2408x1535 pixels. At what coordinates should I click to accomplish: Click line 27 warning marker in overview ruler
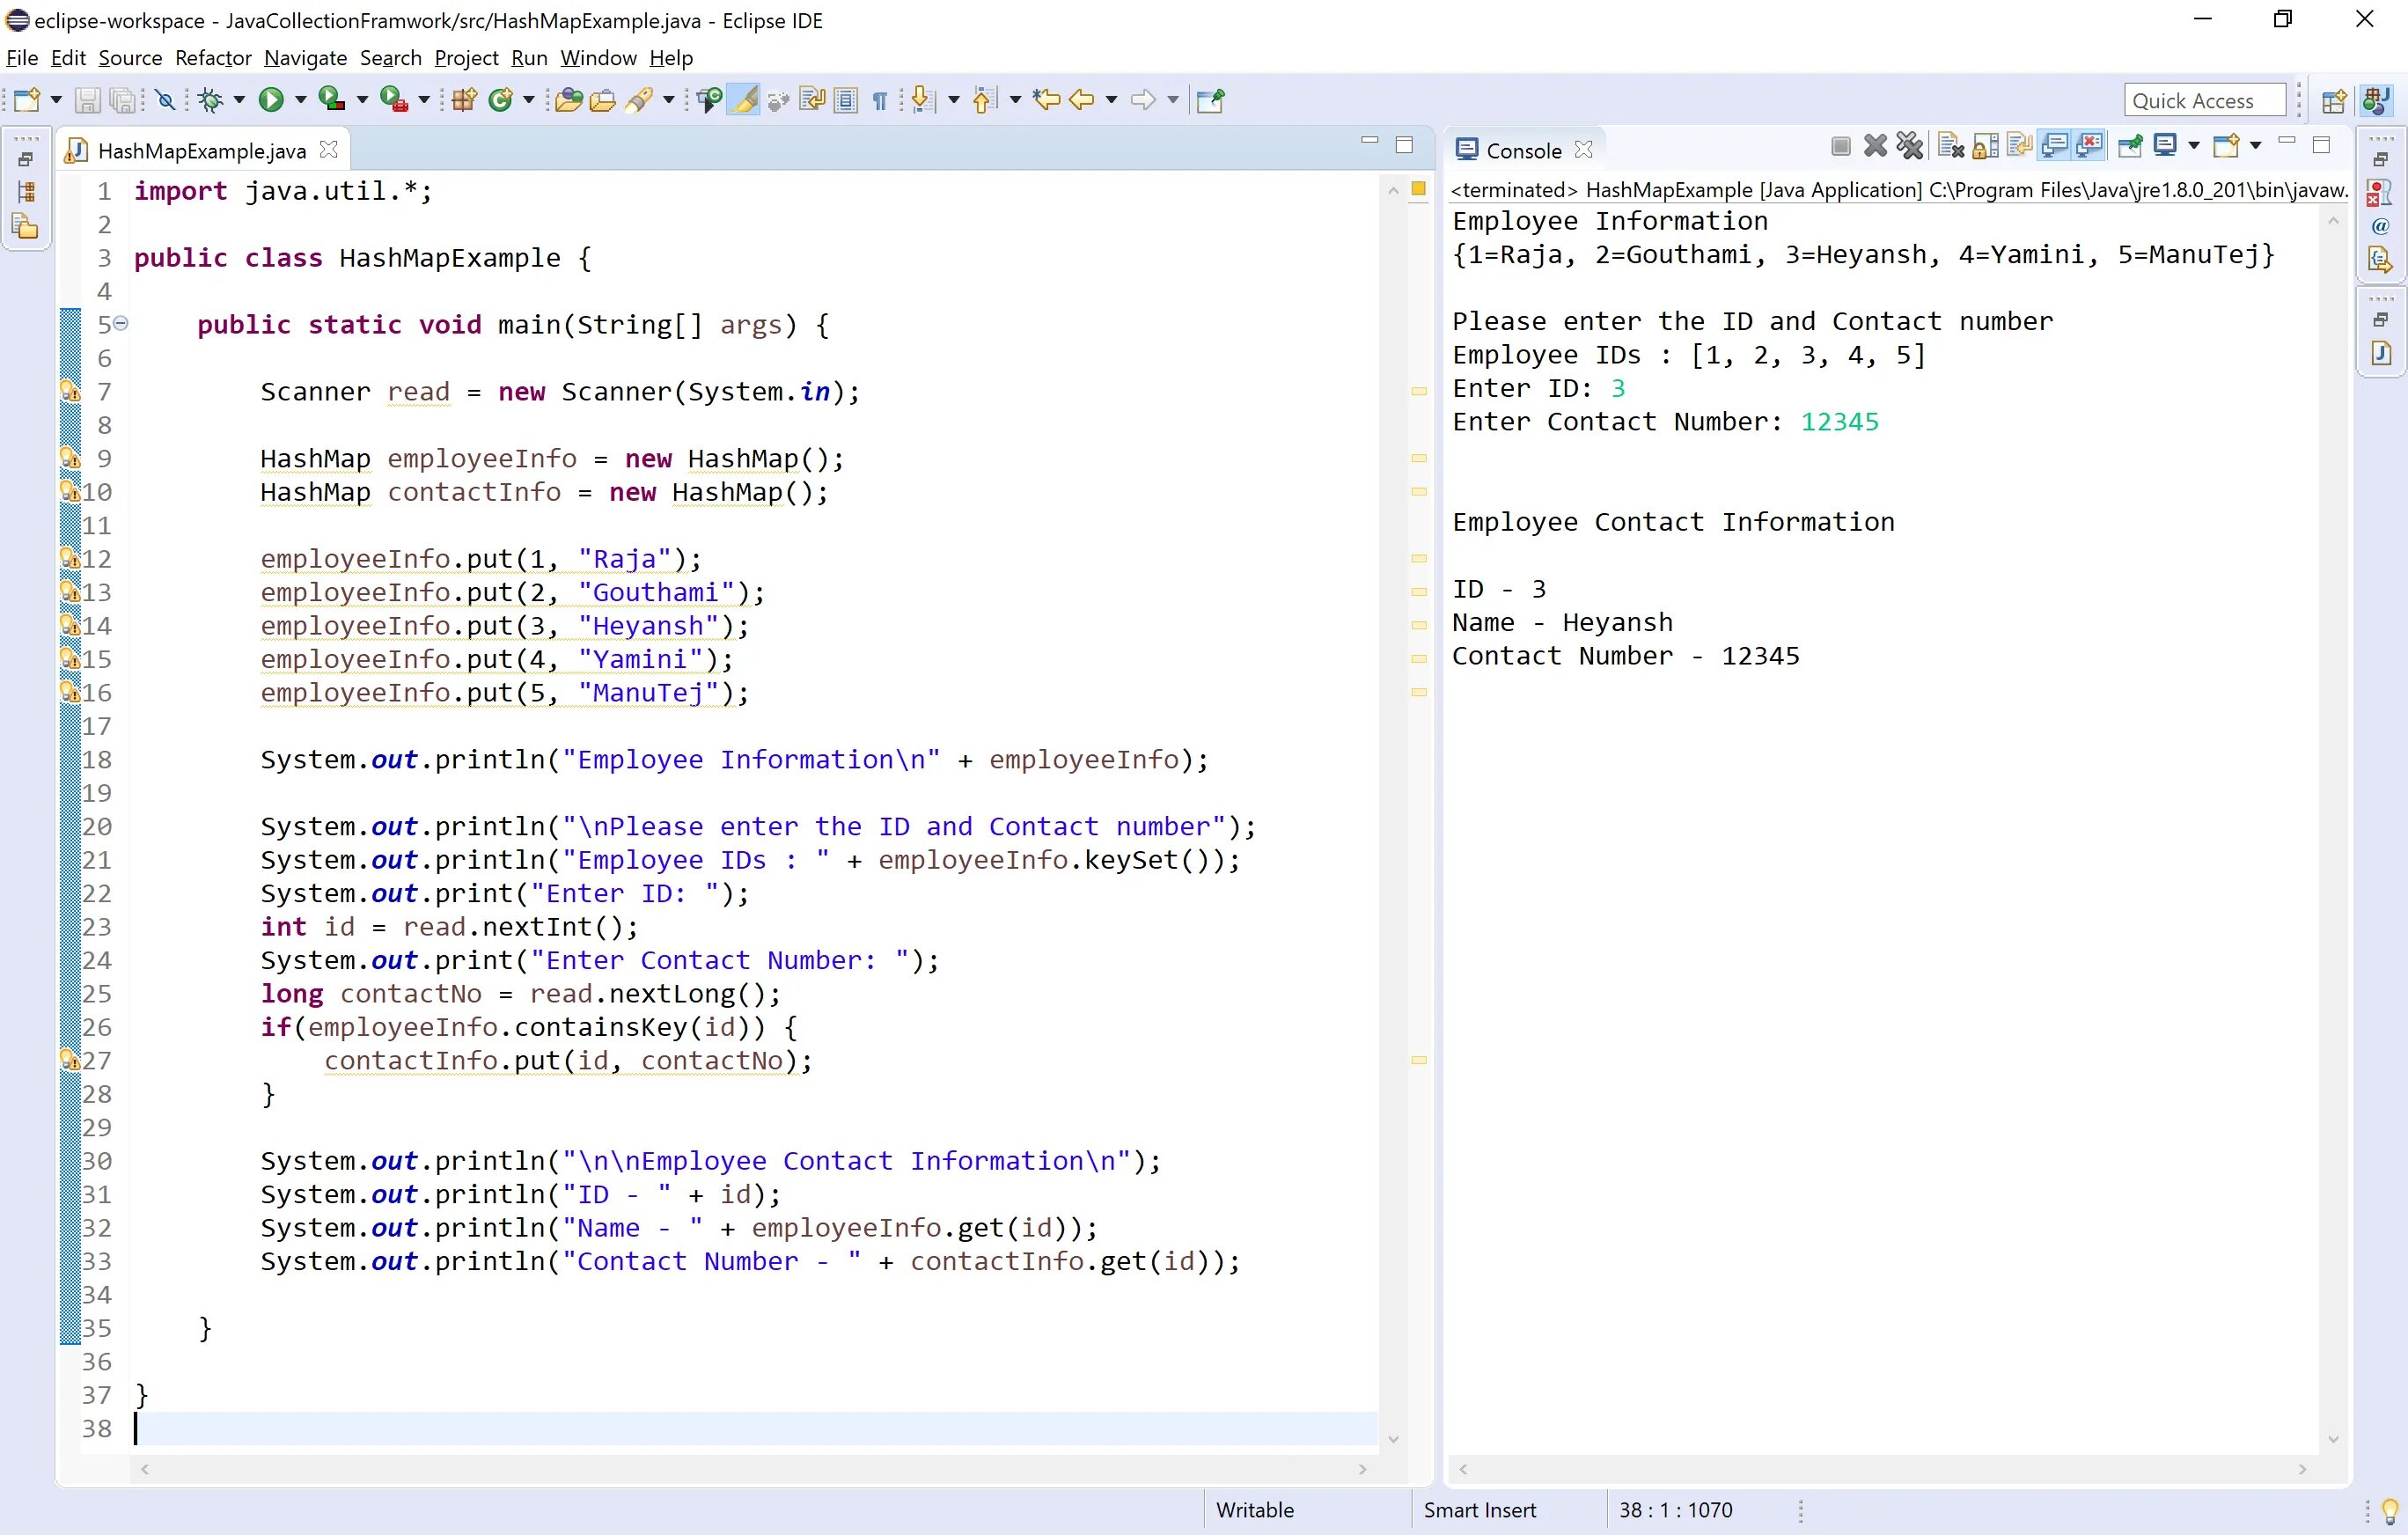[x=1418, y=1060]
